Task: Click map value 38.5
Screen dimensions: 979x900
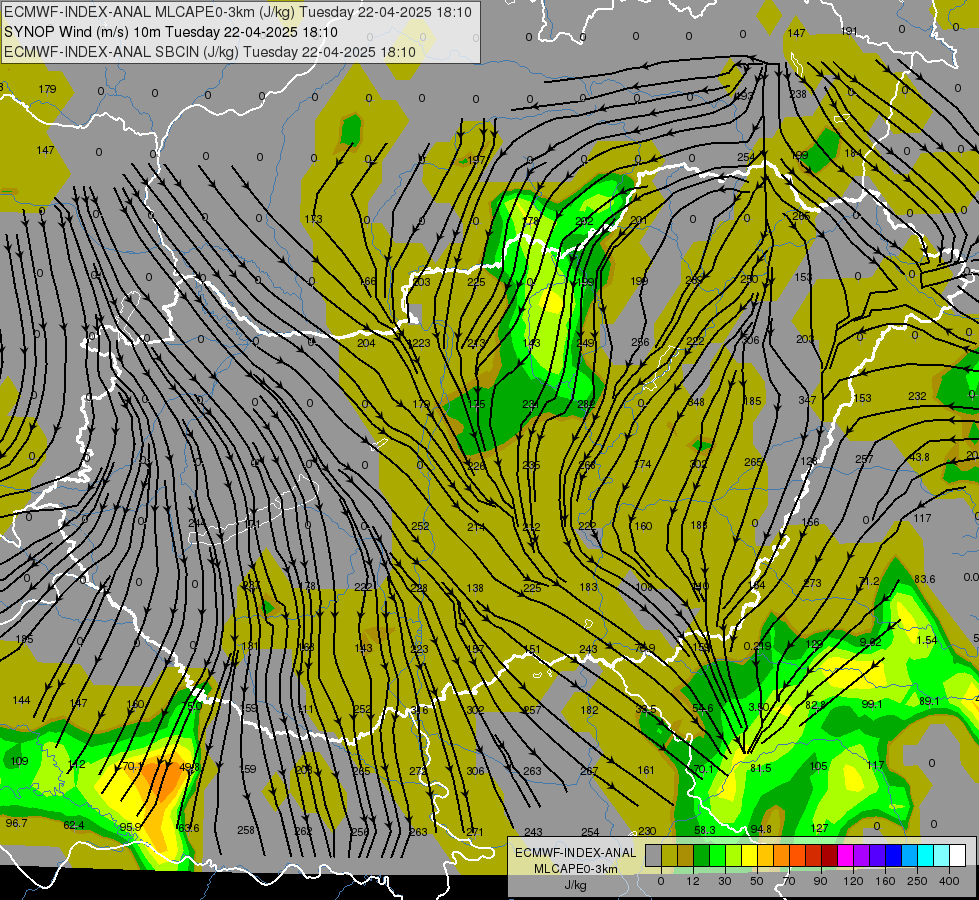Action: coord(646,709)
